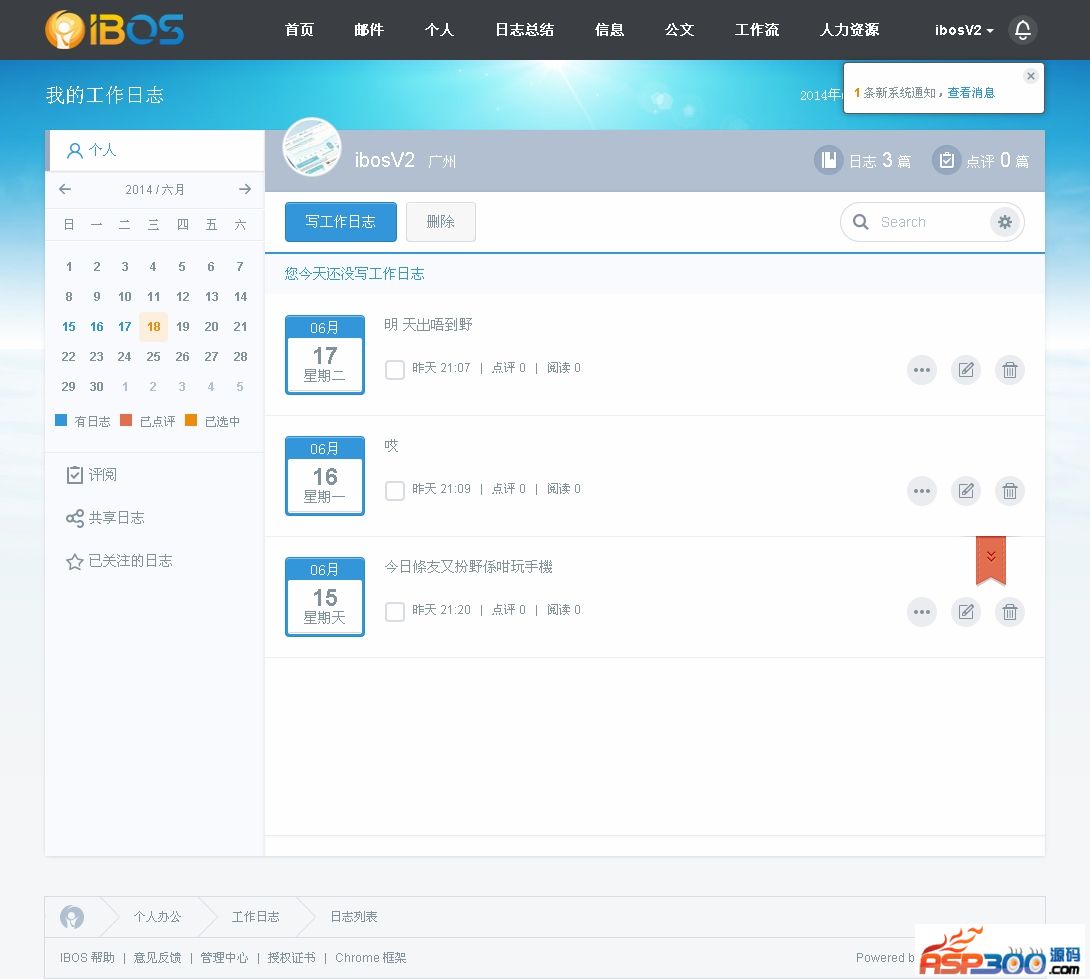Viewport: 1090px width, 979px height.
Task: Open the 公文 nav item
Action: pos(680,30)
